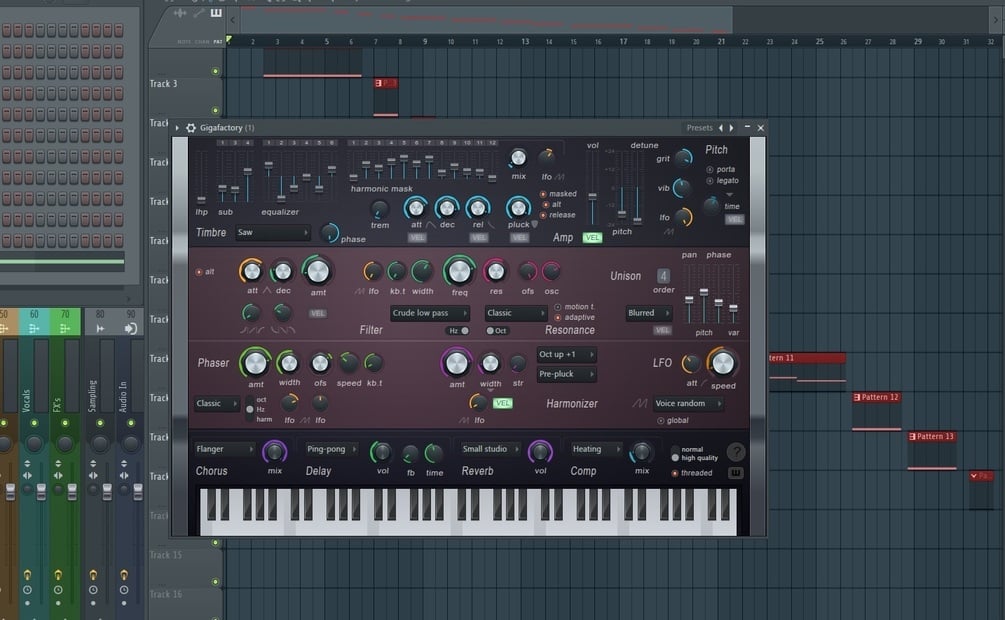Open the Unison Blurred dropdown

click(x=649, y=313)
